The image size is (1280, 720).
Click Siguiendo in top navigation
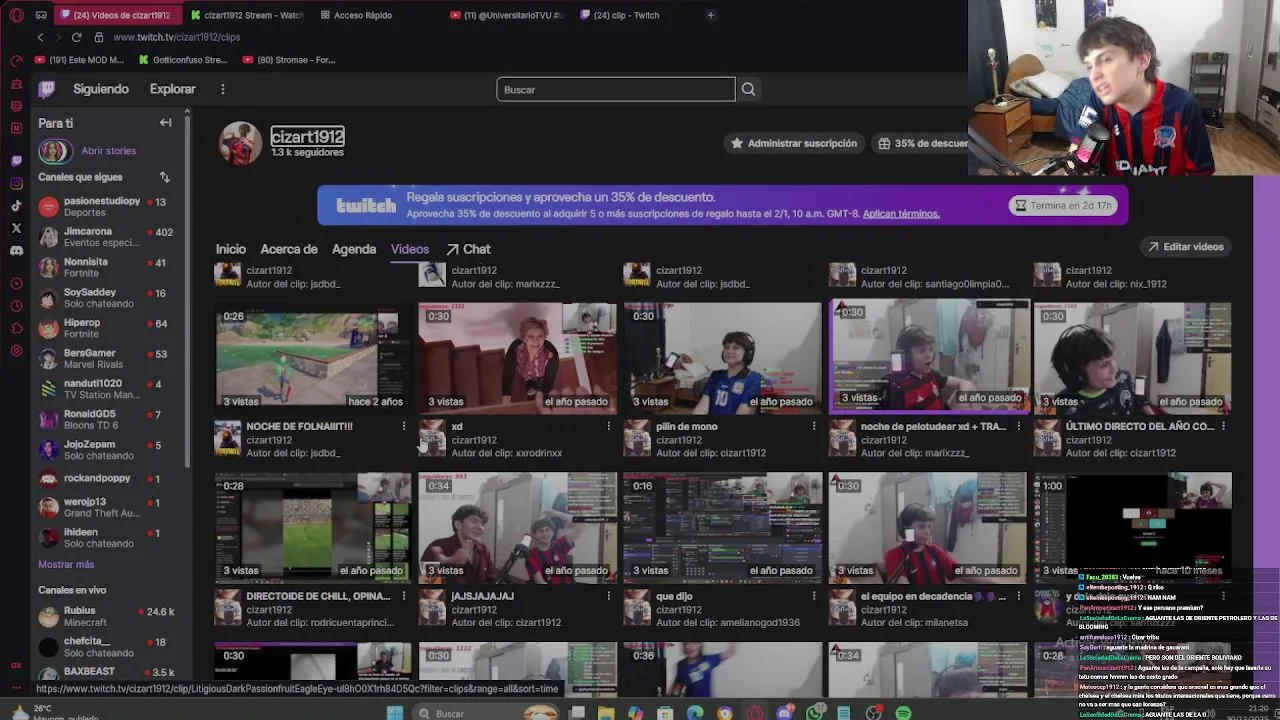click(101, 89)
